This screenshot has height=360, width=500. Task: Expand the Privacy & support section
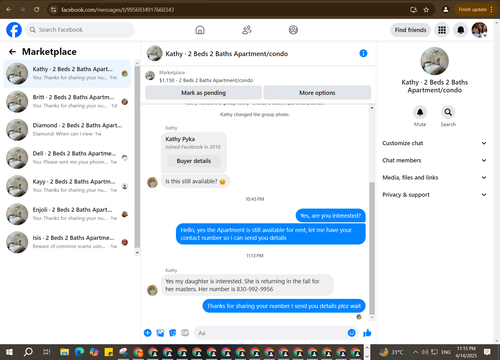[x=435, y=195]
